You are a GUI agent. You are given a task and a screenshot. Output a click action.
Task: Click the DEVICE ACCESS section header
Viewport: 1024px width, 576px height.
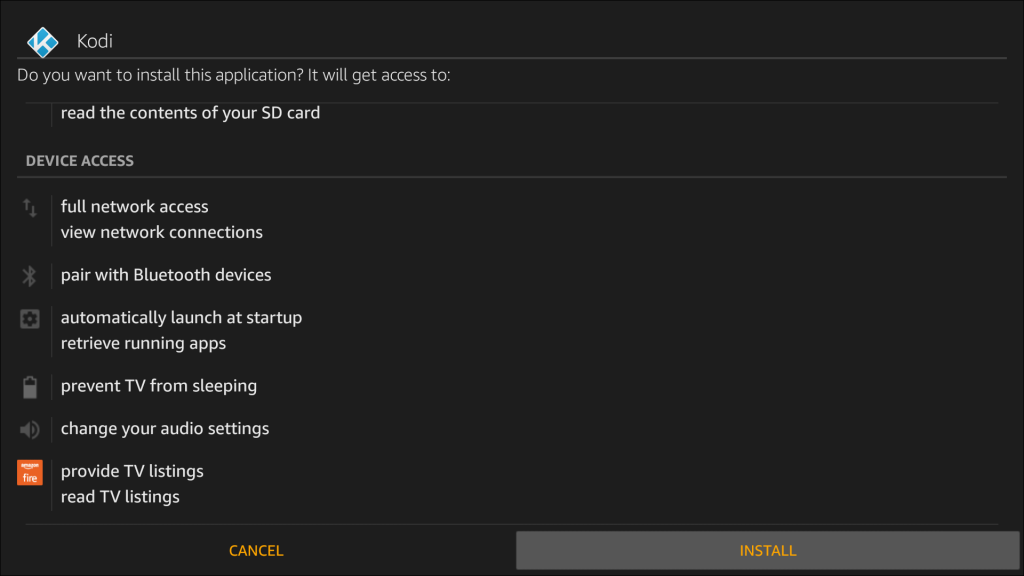pyautogui.click(x=79, y=160)
